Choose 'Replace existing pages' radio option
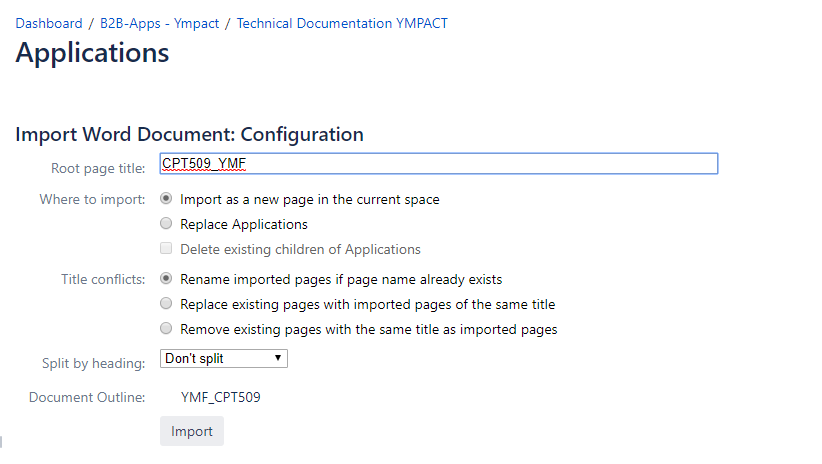This screenshot has width=822, height=464. point(166,304)
